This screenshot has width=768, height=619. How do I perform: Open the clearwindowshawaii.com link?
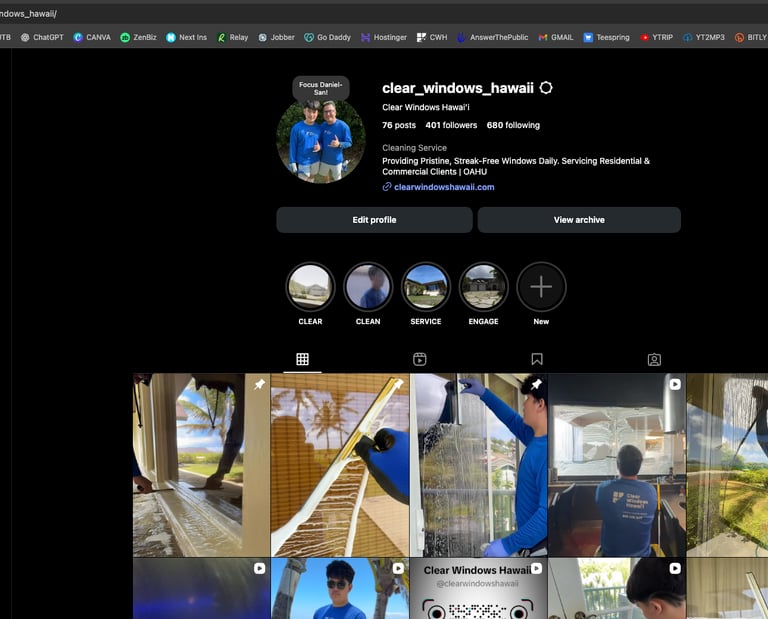(444, 187)
